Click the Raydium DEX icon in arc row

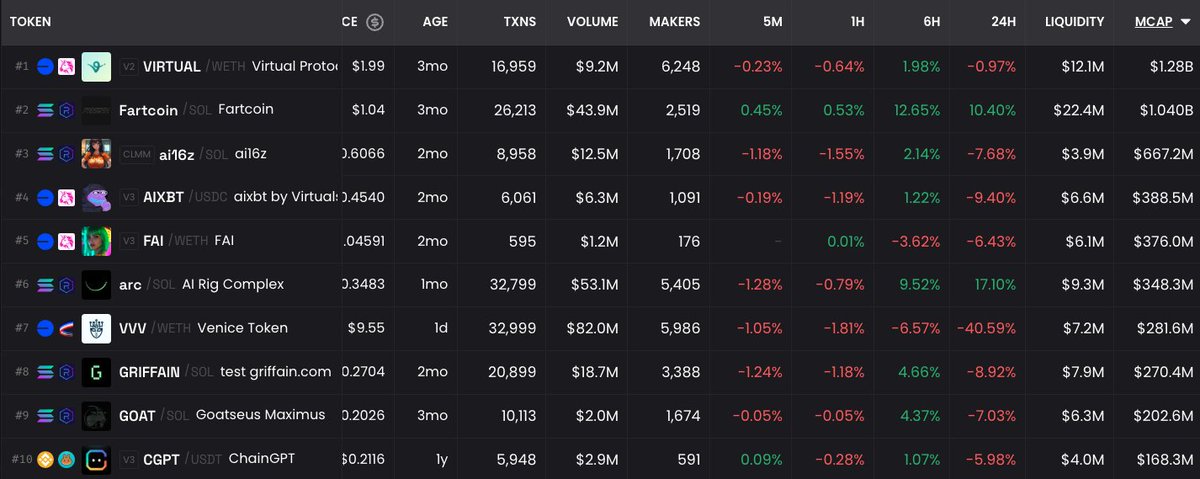click(66, 285)
